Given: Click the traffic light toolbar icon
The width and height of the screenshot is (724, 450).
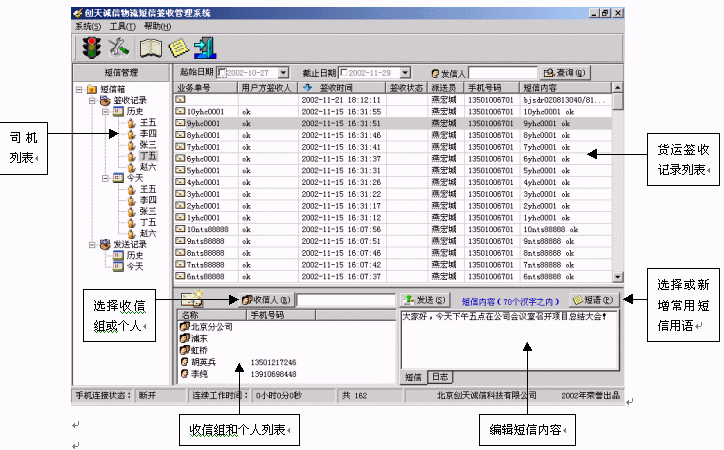Looking at the screenshot, I should point(92,47).
